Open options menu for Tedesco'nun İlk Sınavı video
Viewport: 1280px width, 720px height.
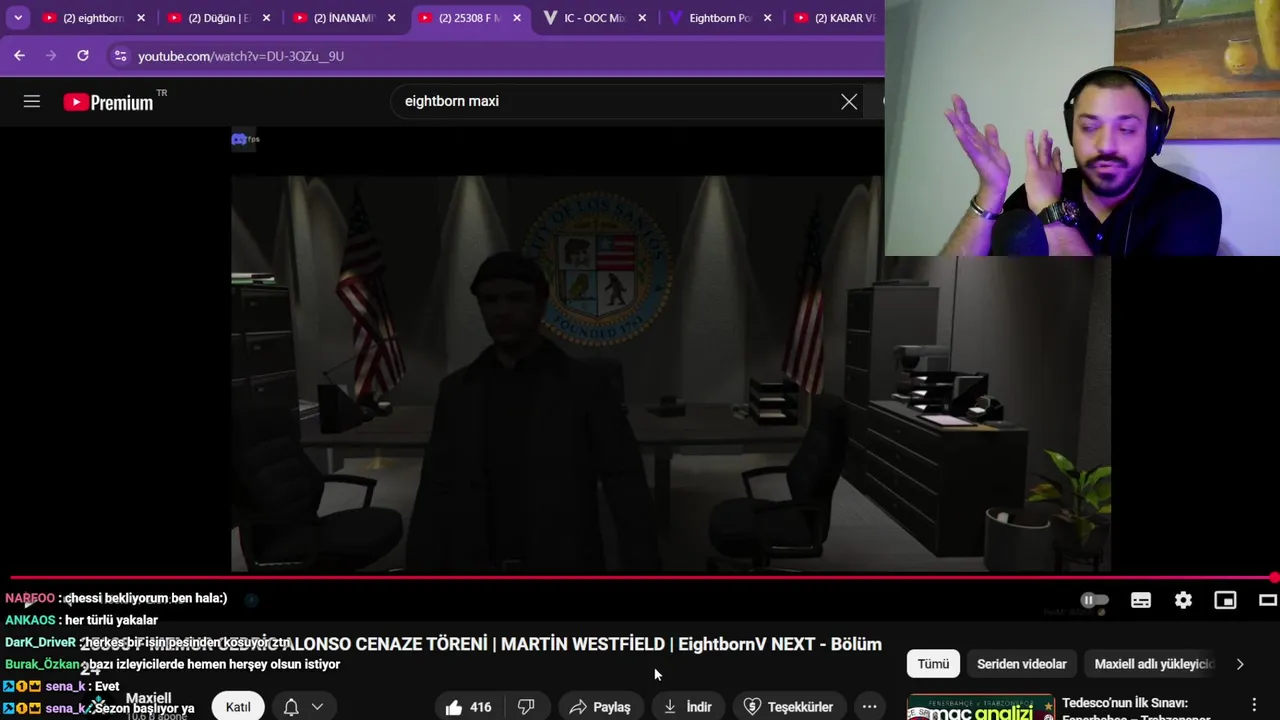[x=1254, y=705]
